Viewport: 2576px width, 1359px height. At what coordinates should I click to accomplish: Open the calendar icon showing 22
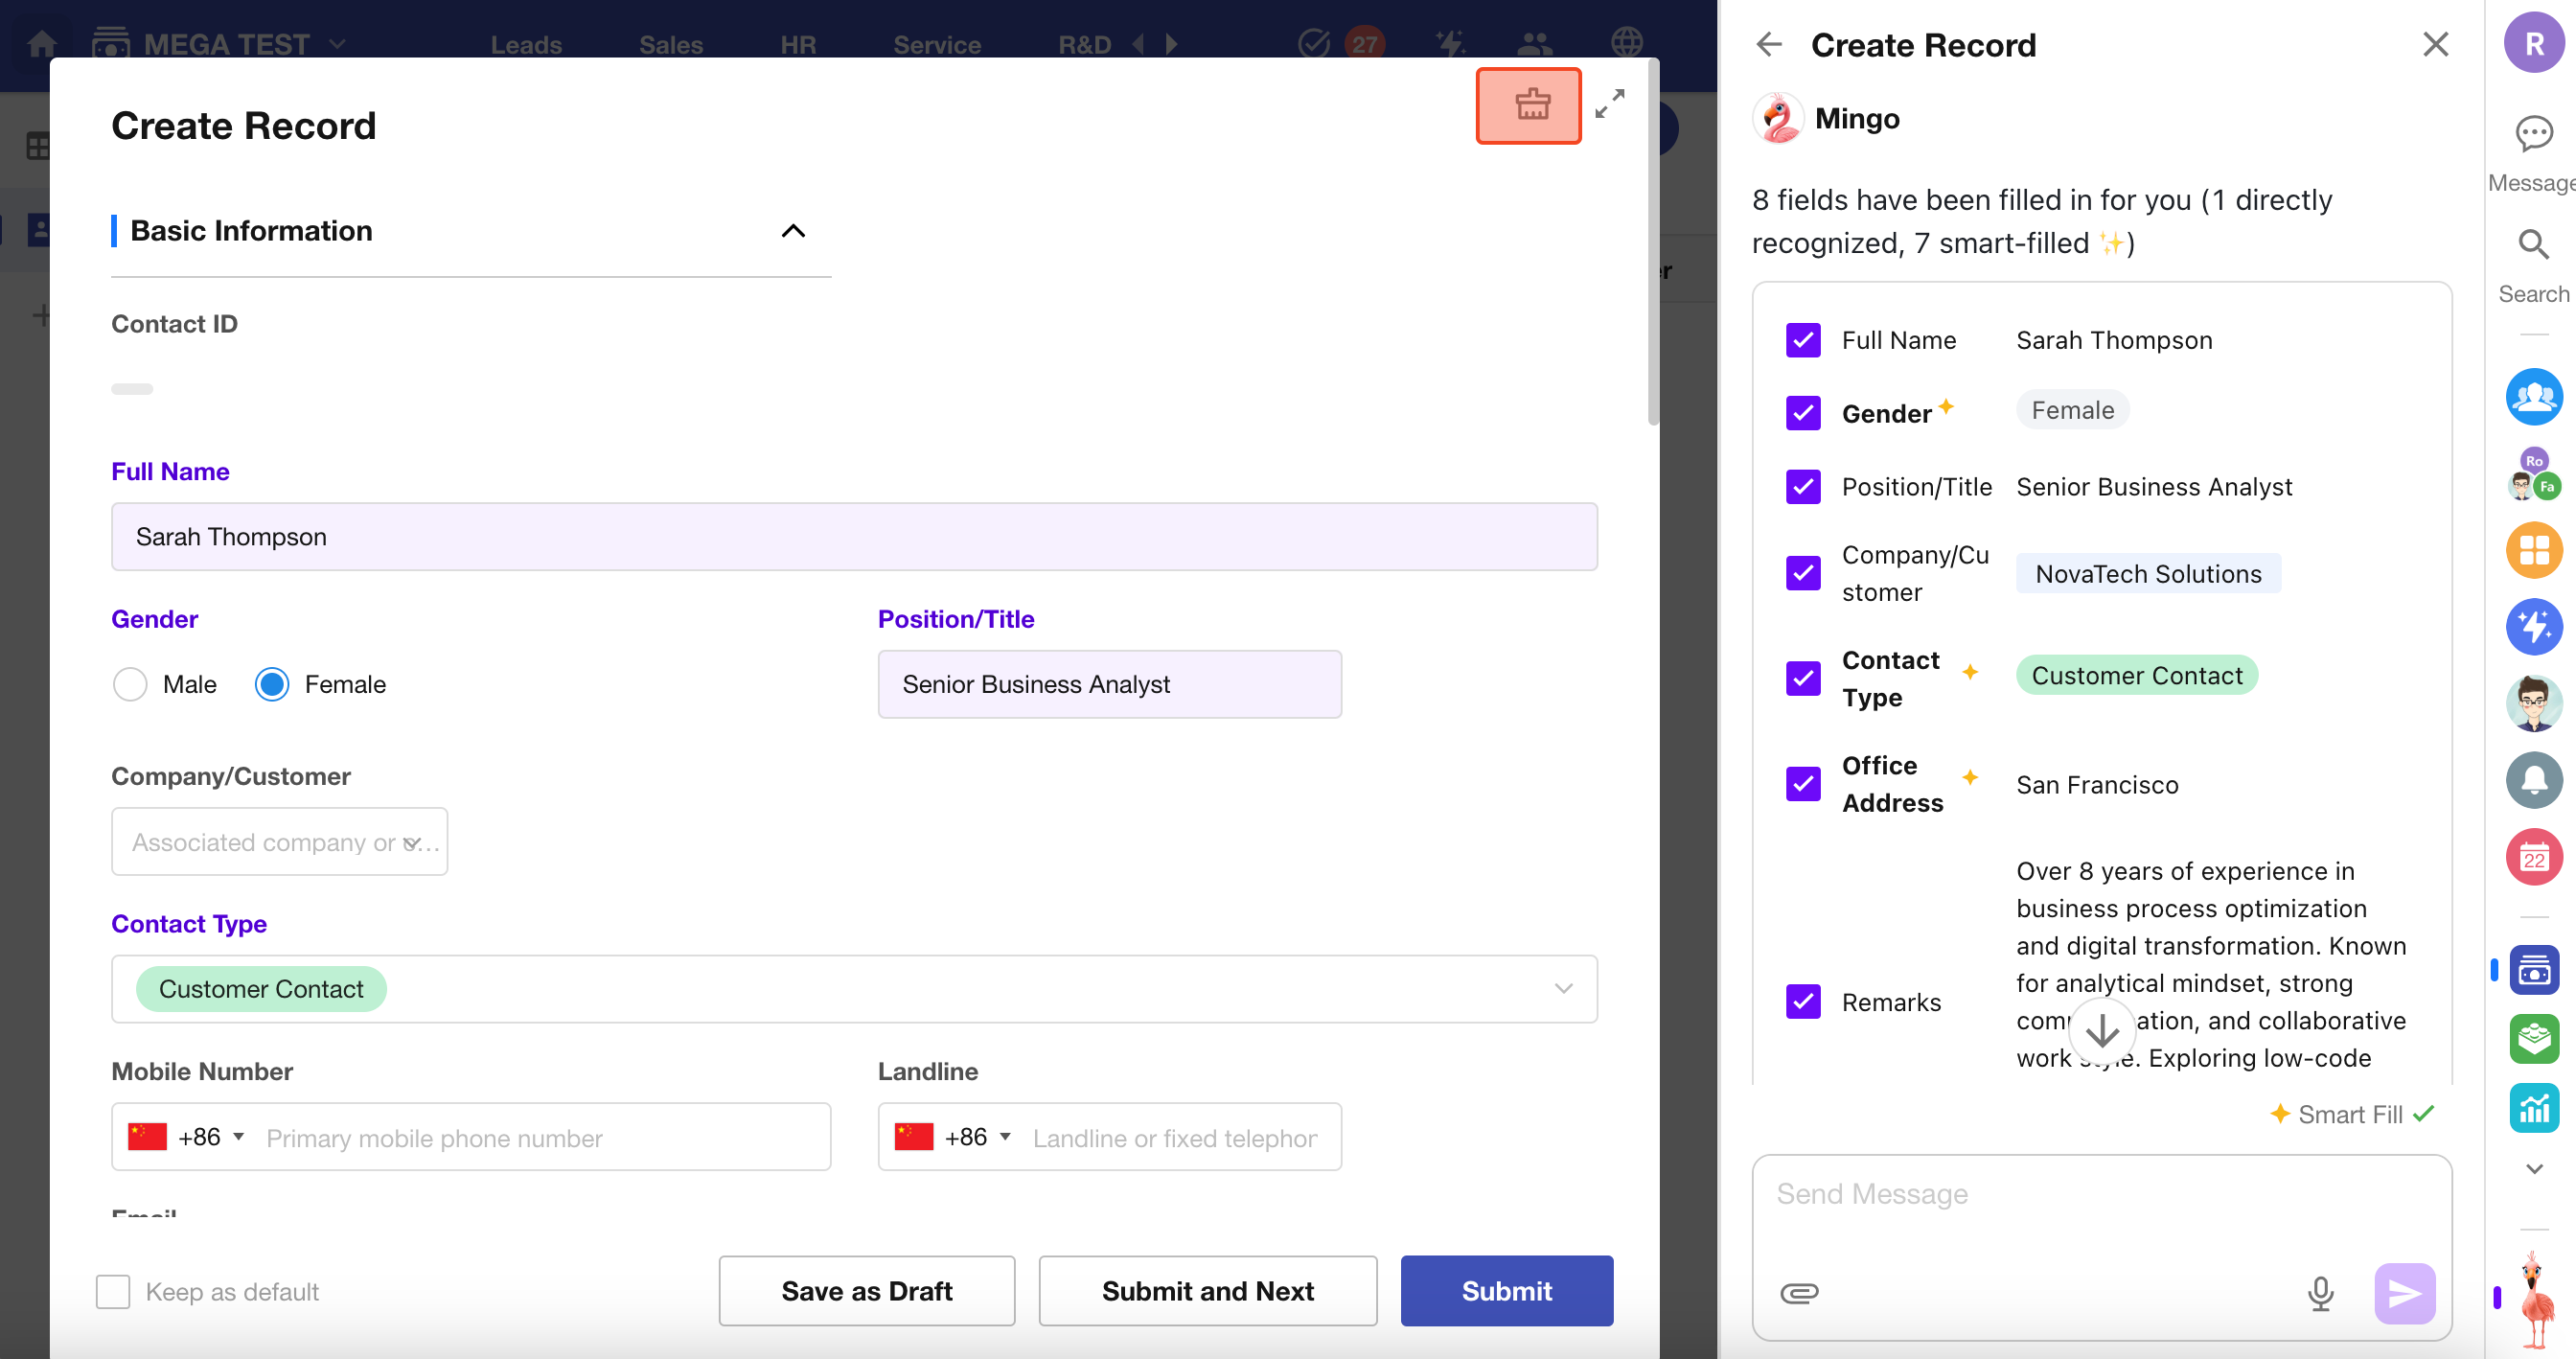2533,857
